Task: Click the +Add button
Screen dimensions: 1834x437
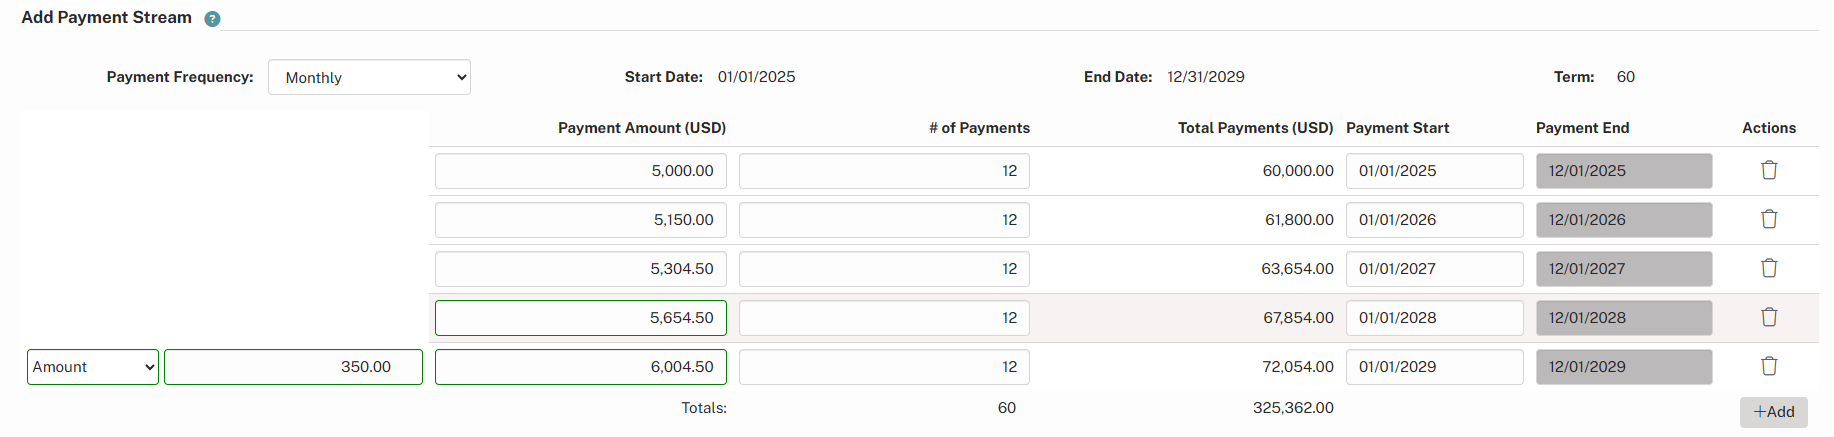Action: click(1773, 412)
